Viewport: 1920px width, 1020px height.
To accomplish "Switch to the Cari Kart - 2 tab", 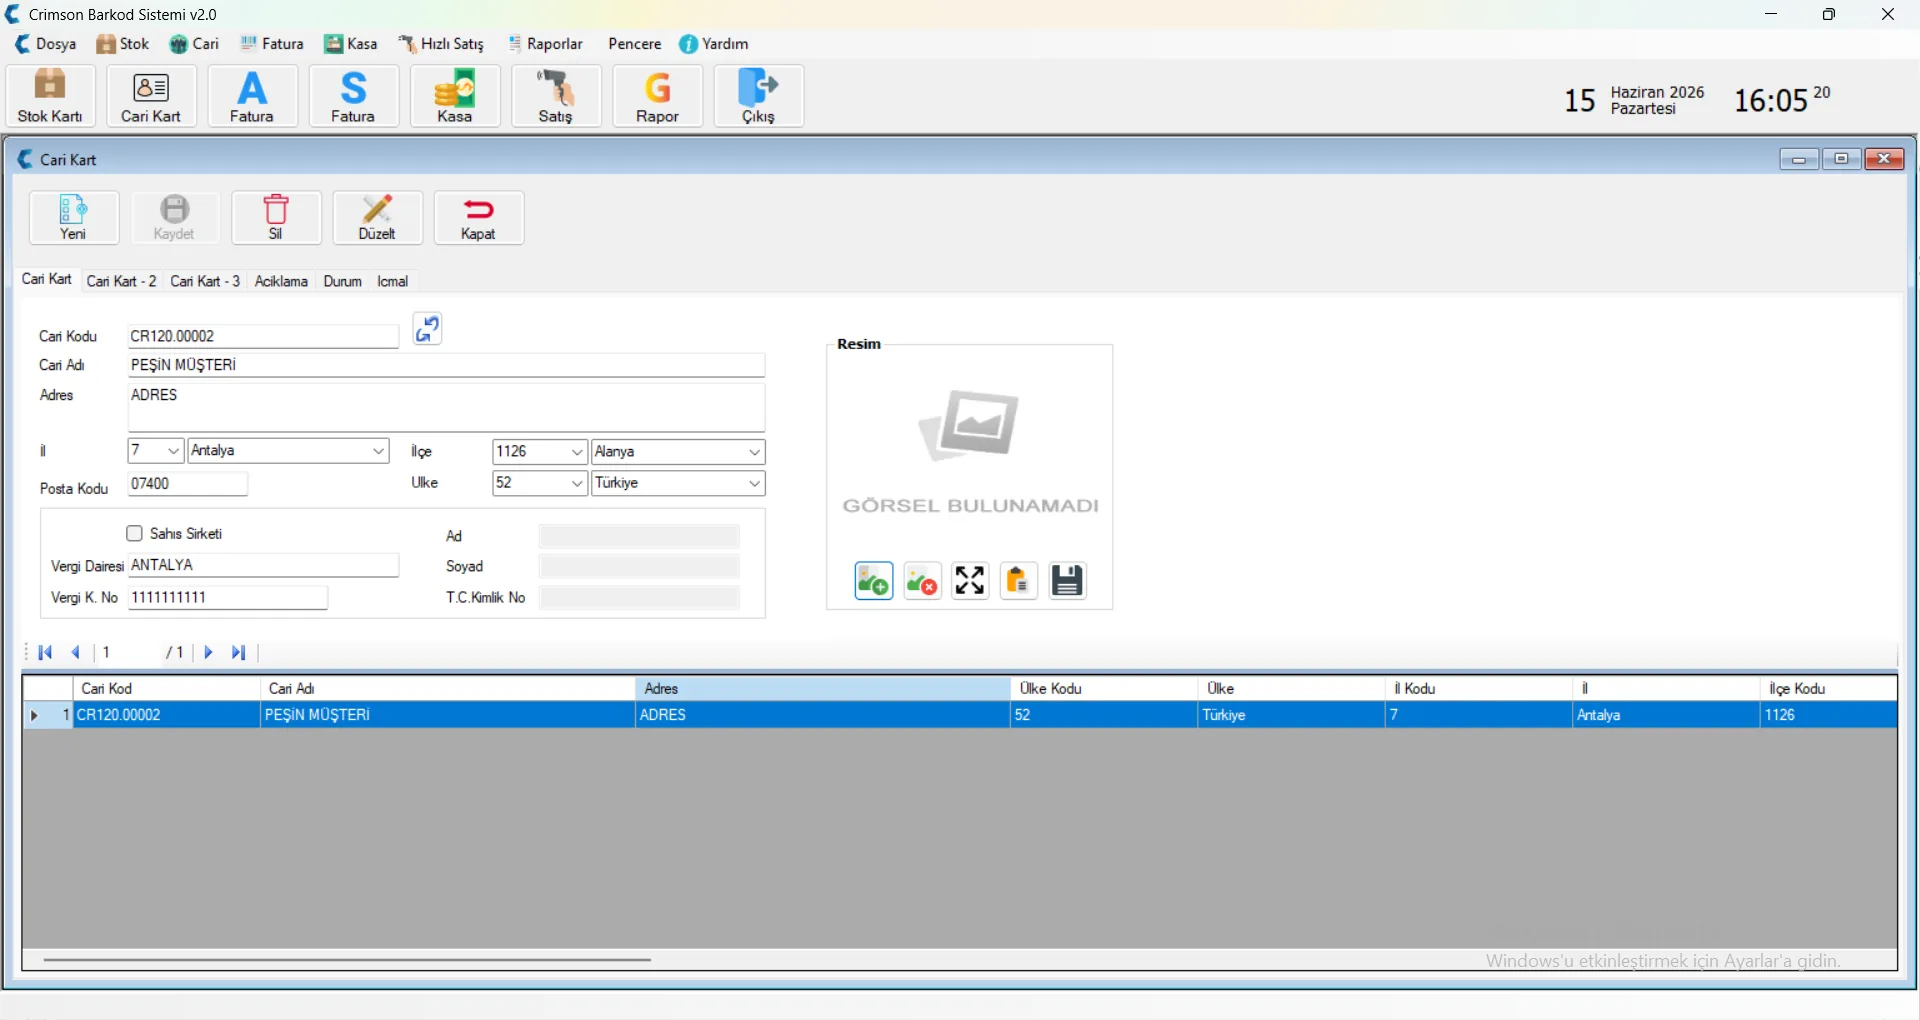I will pyautogui.click(x=121, y=281).
